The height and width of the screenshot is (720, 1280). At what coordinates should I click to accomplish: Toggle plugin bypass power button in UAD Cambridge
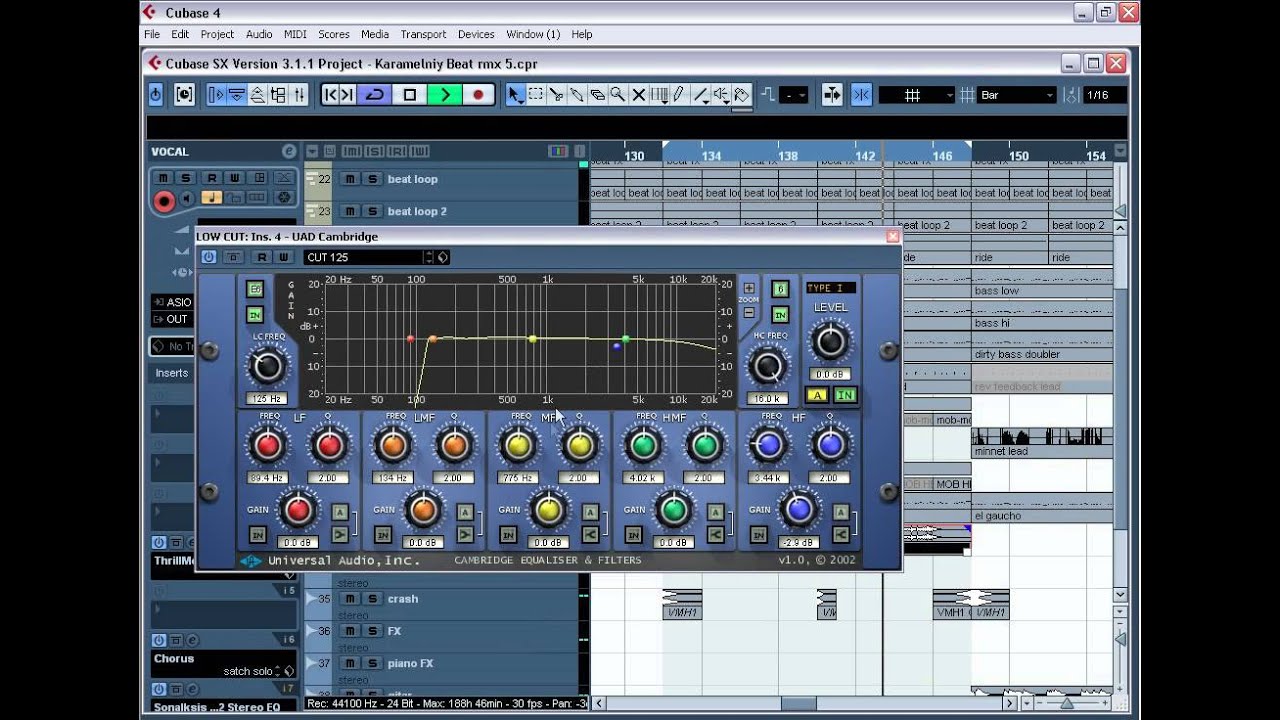click(x=208, y=257)
